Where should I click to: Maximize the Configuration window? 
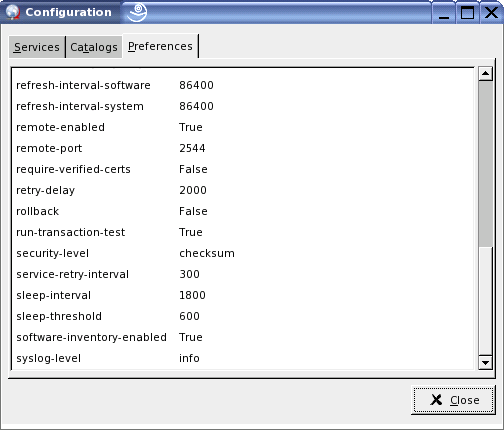pos(467,13)
